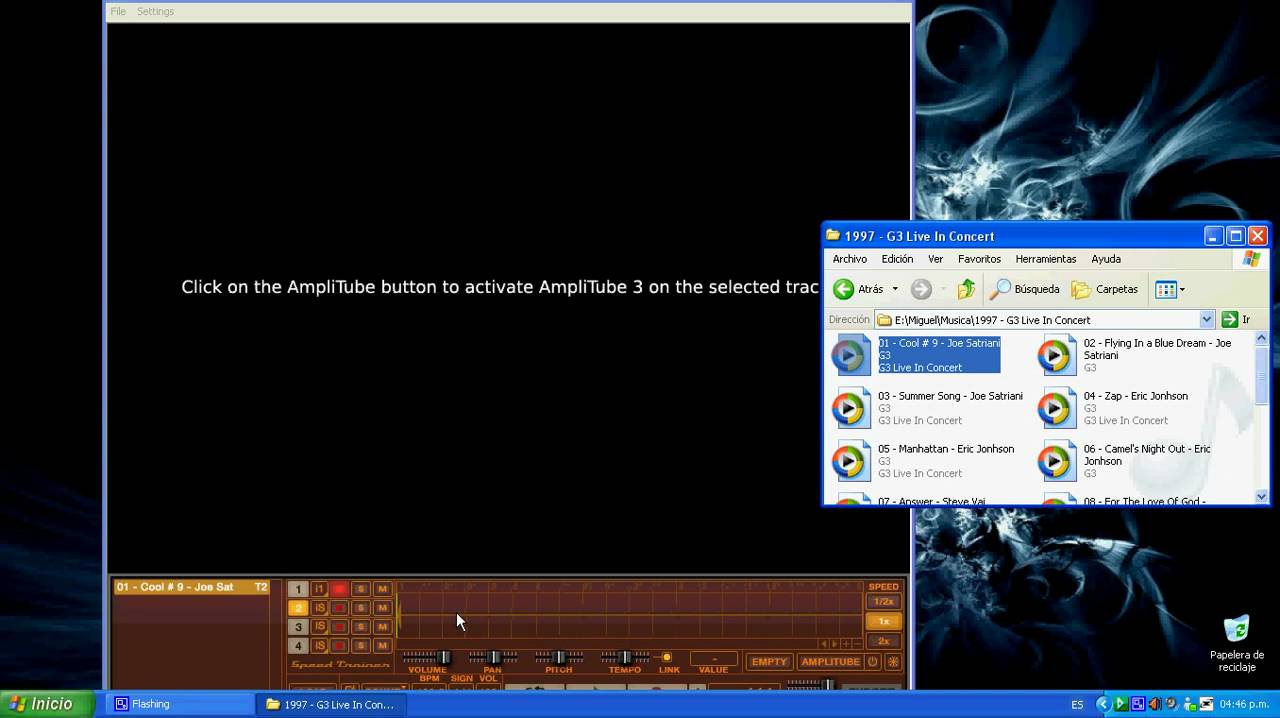
Task: Click the EMPTY track button
Action: 769,662
